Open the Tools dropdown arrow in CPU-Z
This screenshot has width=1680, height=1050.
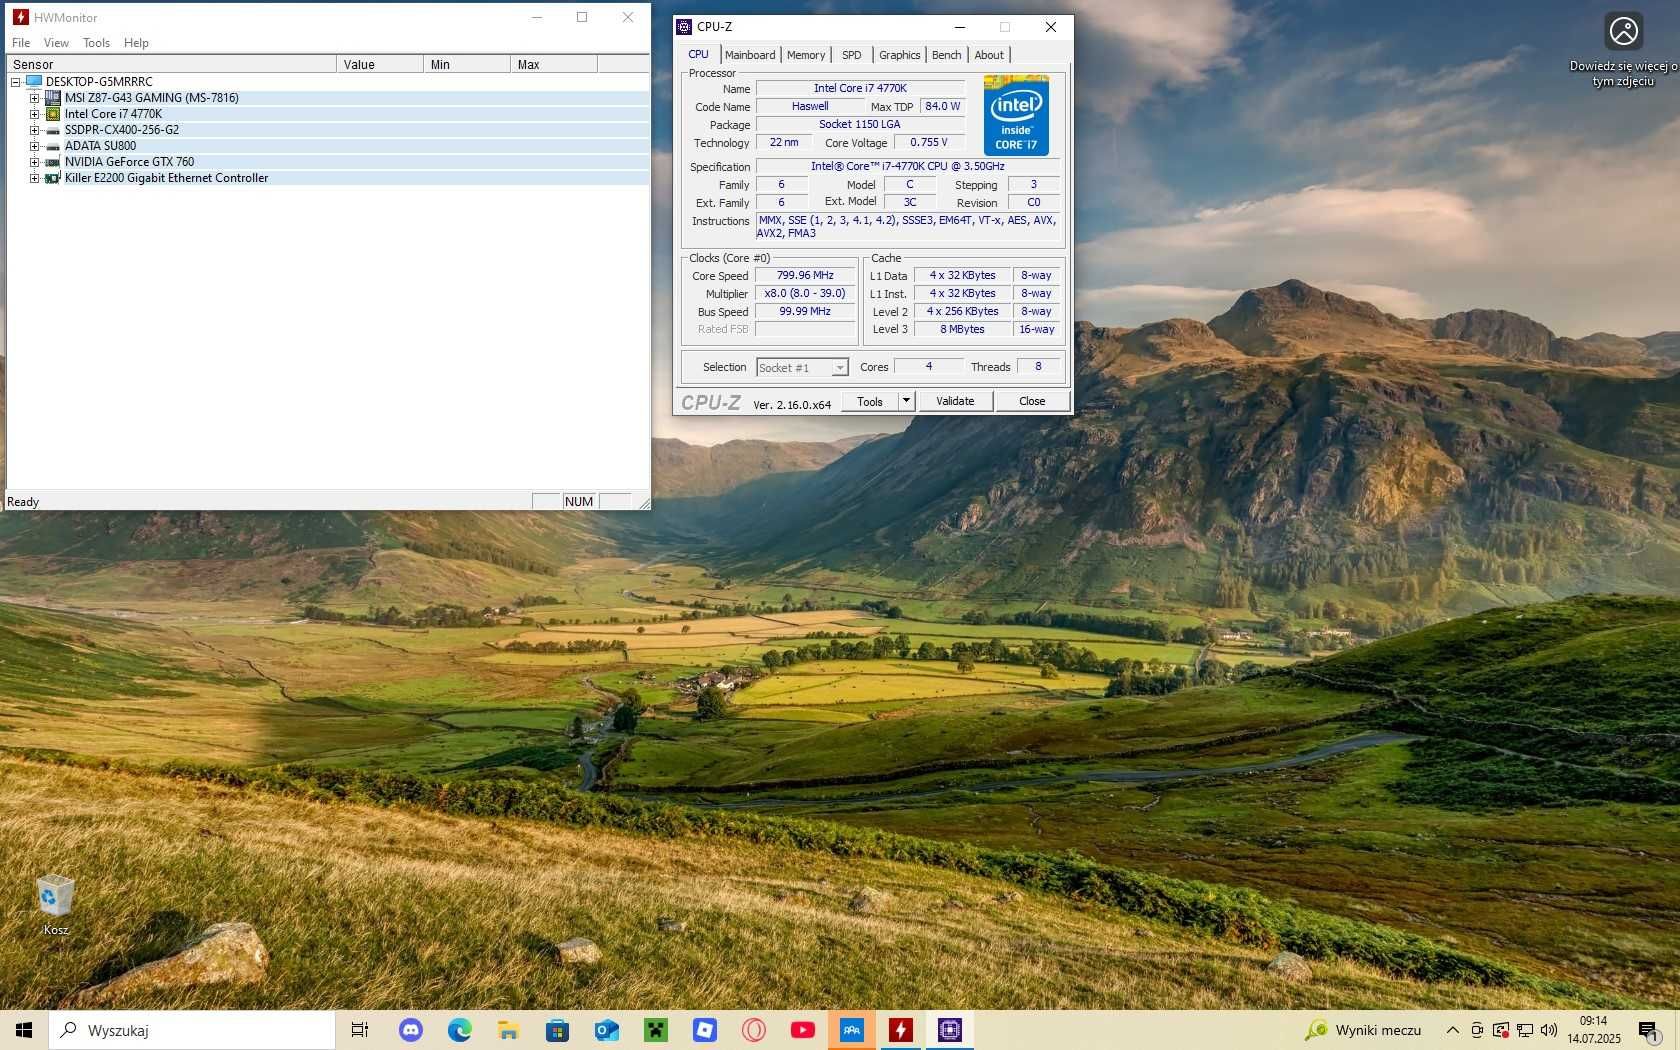tap(906, 401)
